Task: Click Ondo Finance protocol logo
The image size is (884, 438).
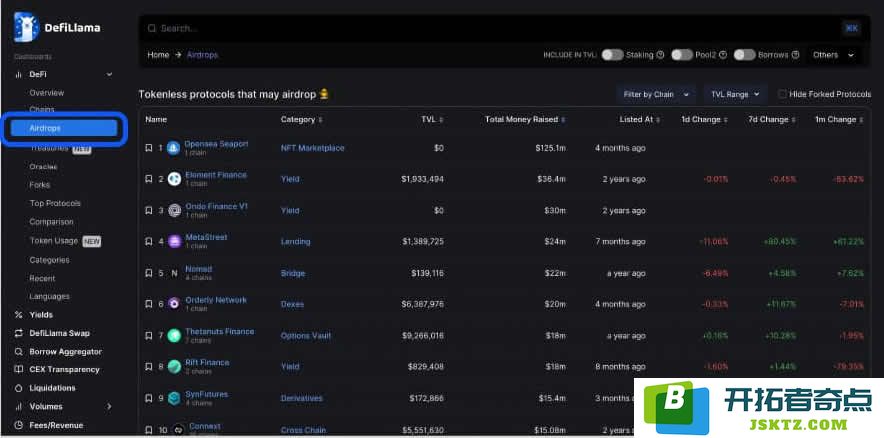Action: tap(174, 210)
